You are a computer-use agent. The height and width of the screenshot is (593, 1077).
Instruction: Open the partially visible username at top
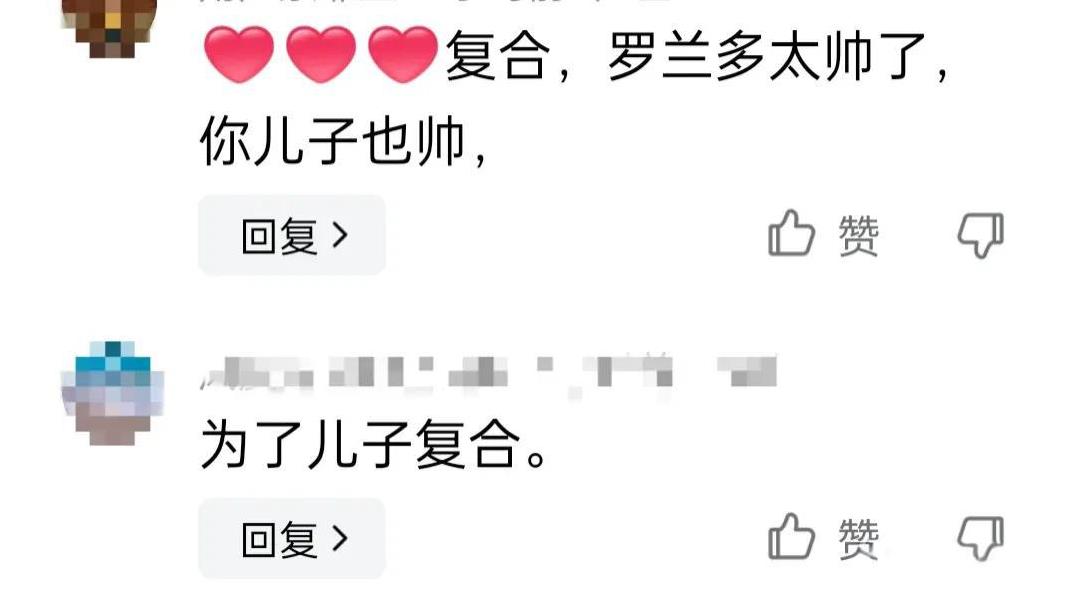click(x=433, y=2)
